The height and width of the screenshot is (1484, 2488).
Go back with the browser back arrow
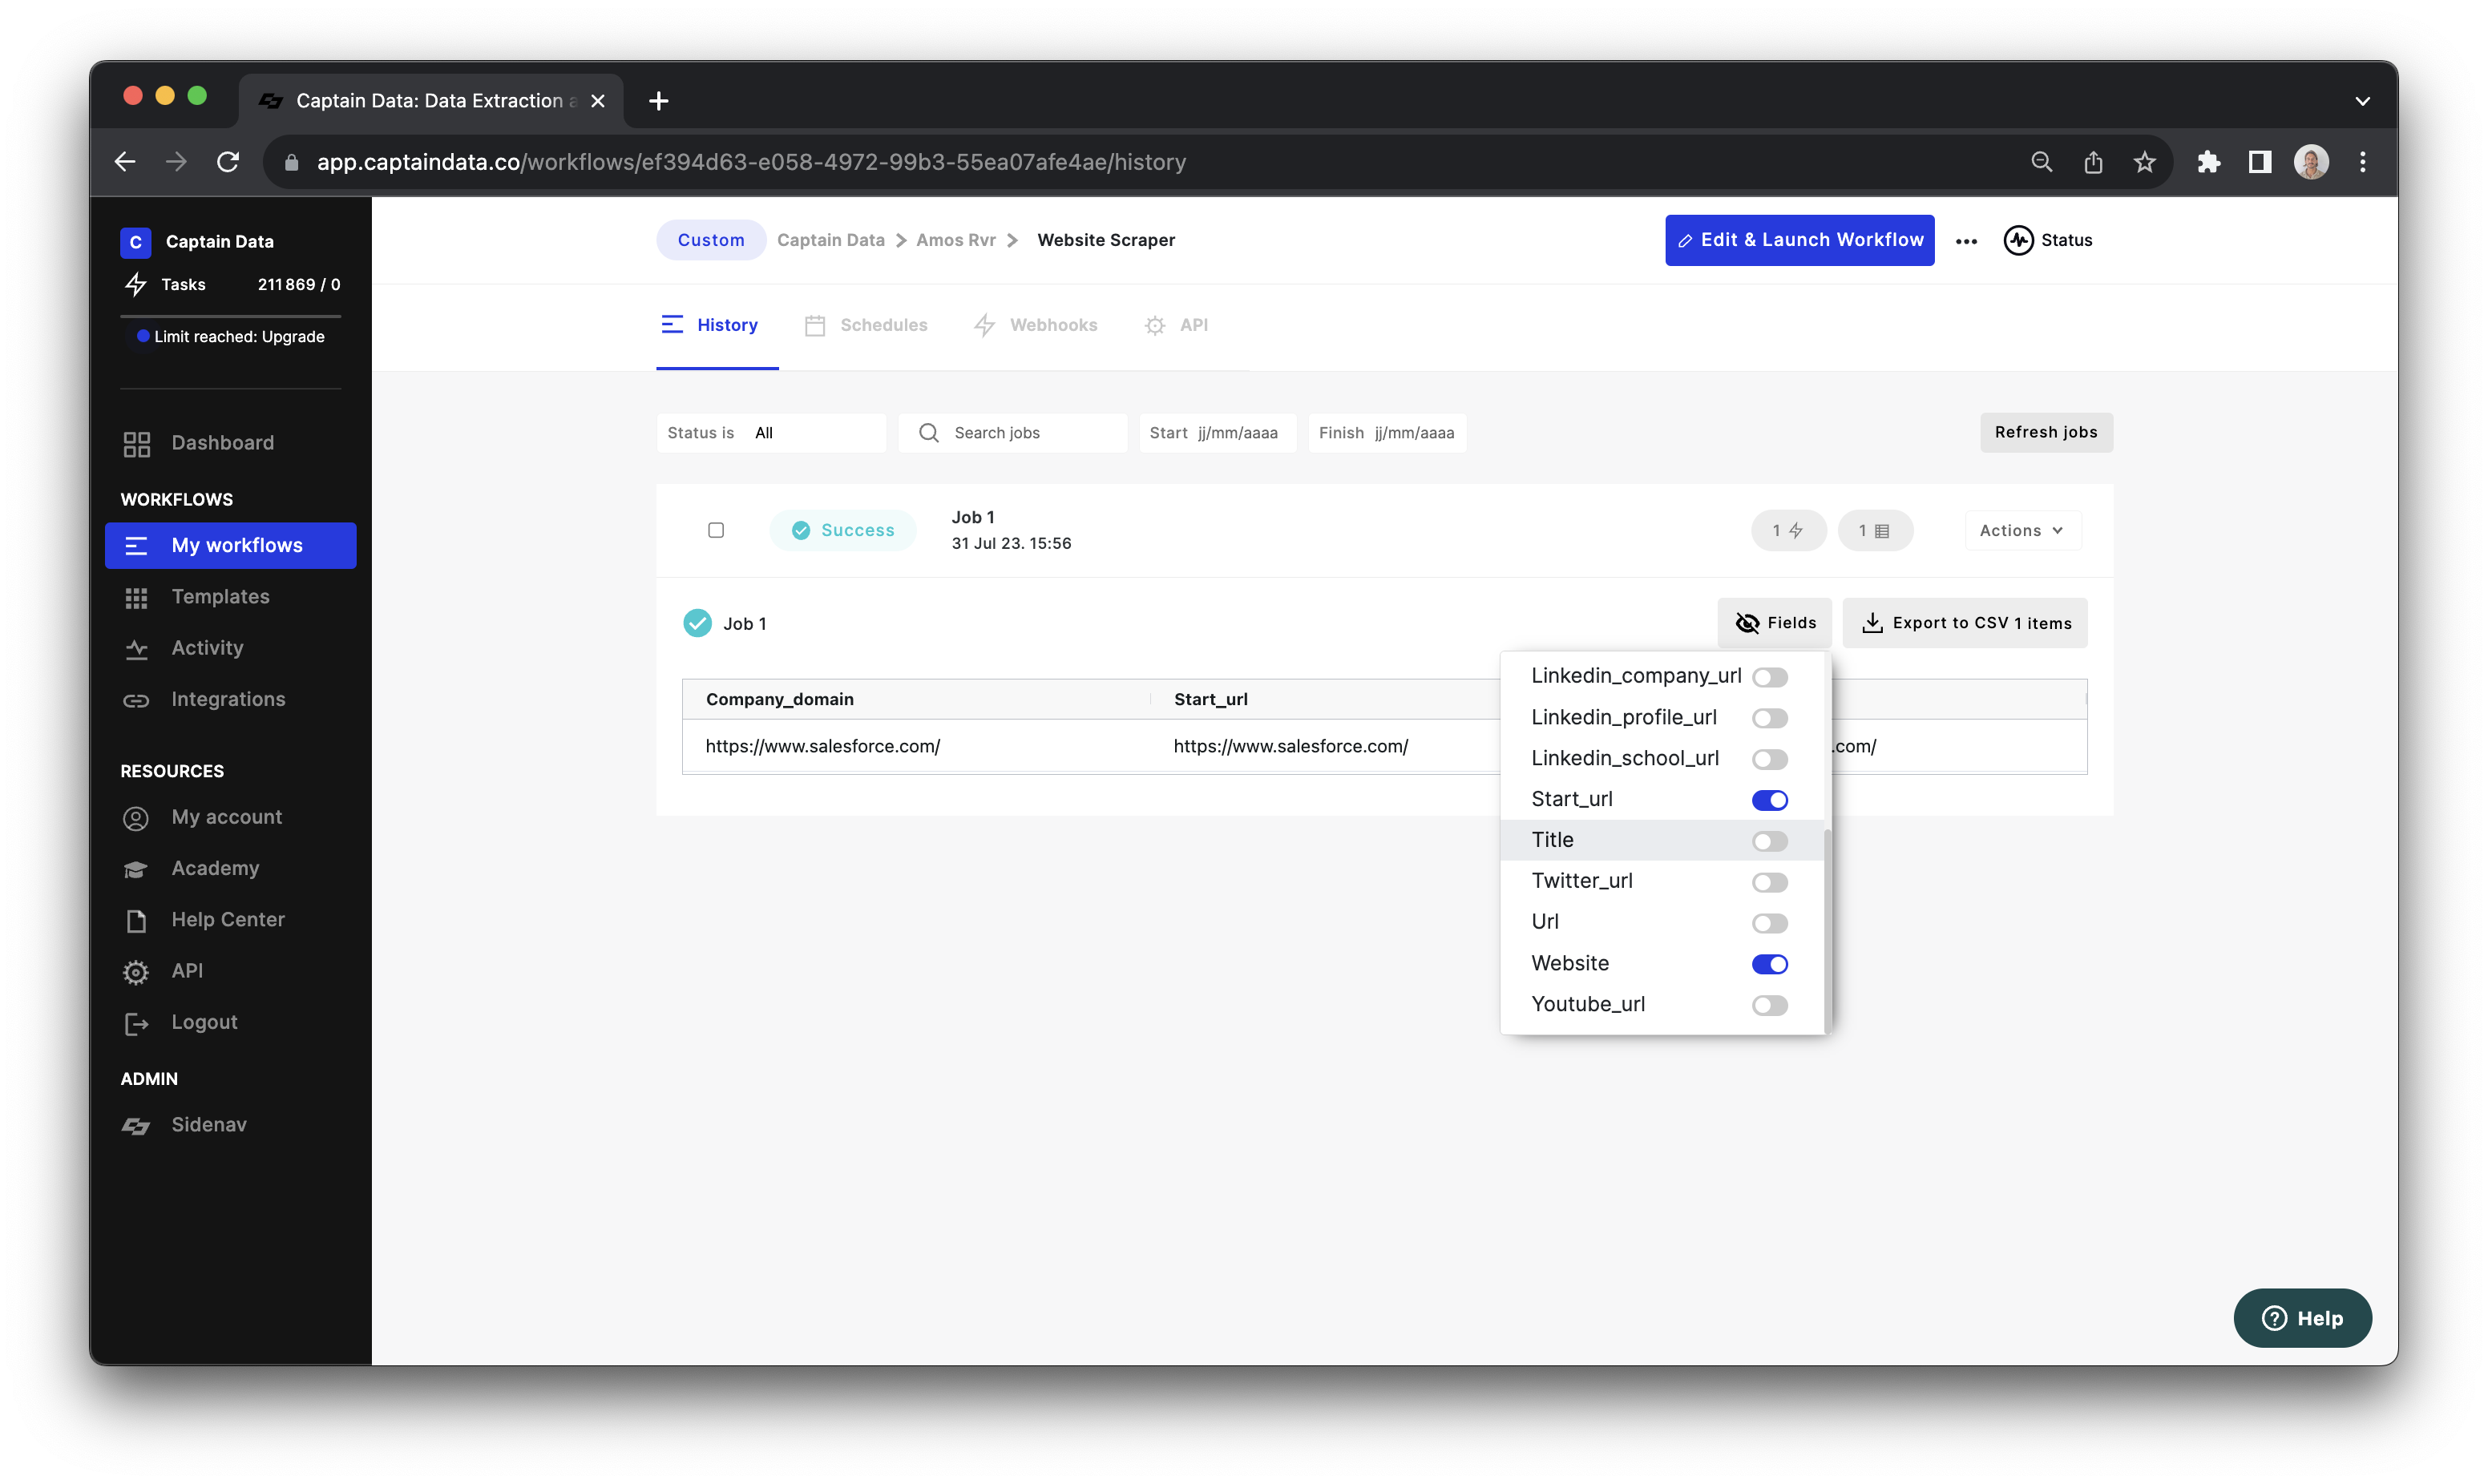(x=125, y=162)
